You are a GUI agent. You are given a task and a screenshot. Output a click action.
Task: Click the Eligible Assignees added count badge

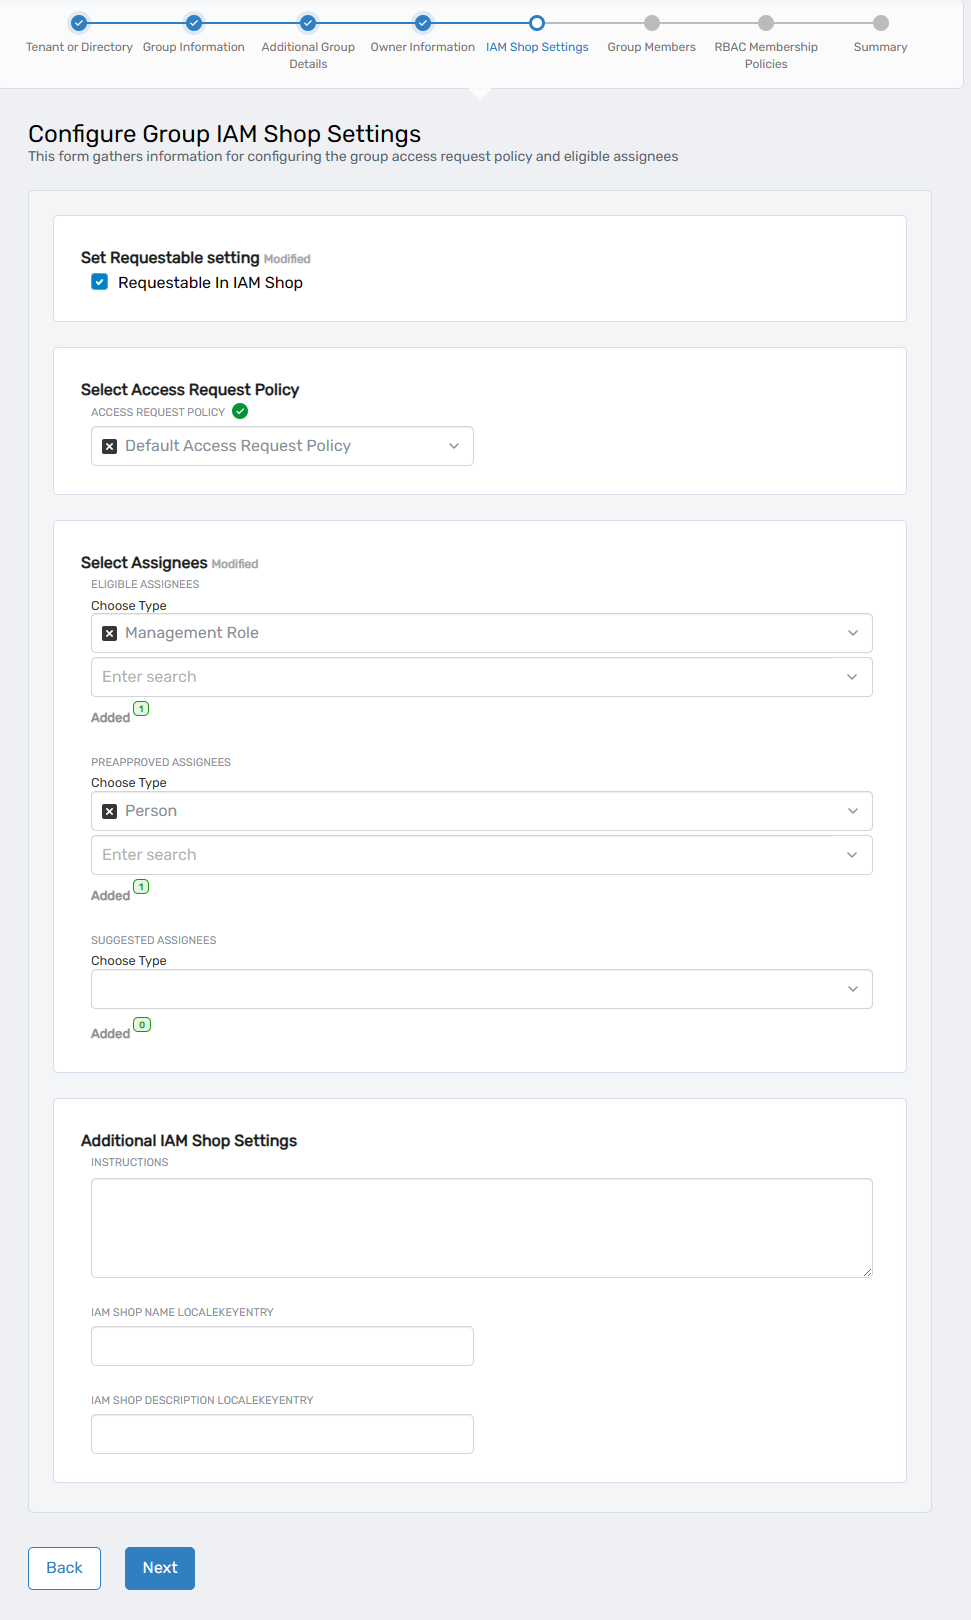tap(141, 709)
